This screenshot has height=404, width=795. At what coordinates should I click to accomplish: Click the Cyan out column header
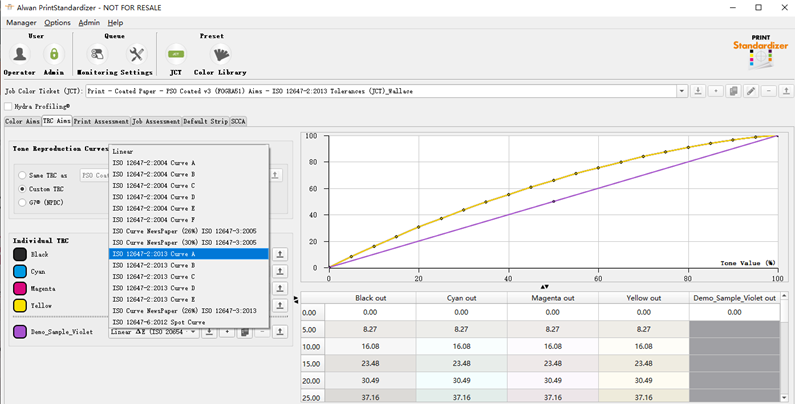click(461, 298)
